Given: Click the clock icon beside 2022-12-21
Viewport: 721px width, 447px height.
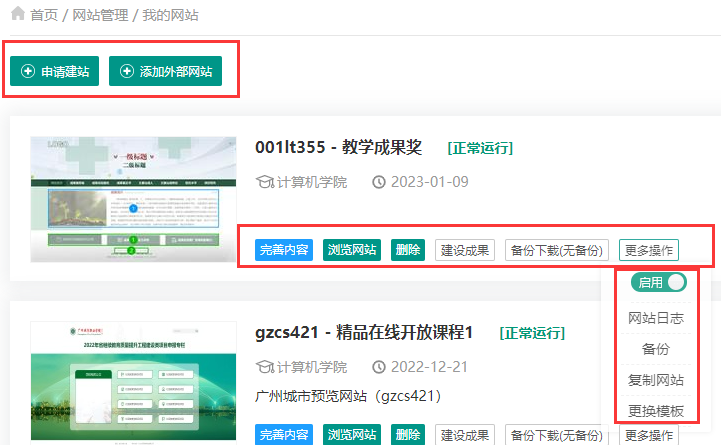Looking at the screenshot, I should point(379,367).
